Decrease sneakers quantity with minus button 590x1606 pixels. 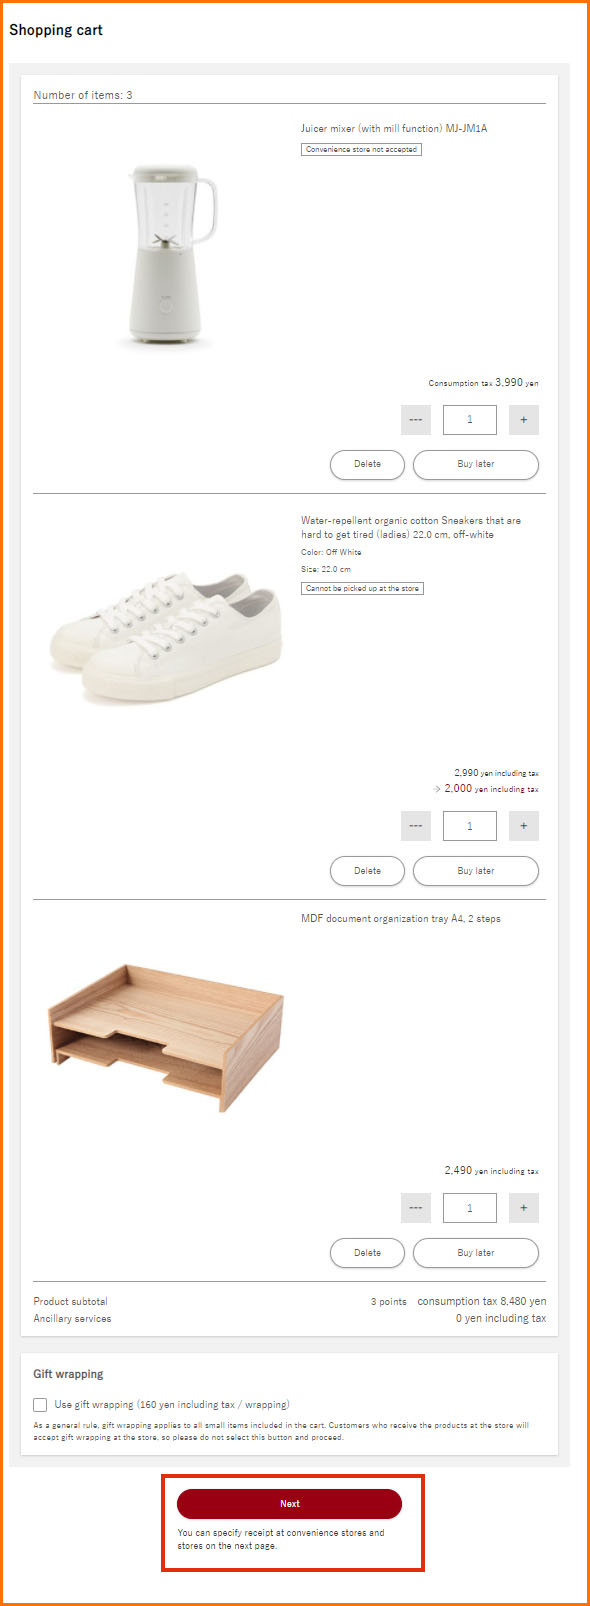point(416,826)
